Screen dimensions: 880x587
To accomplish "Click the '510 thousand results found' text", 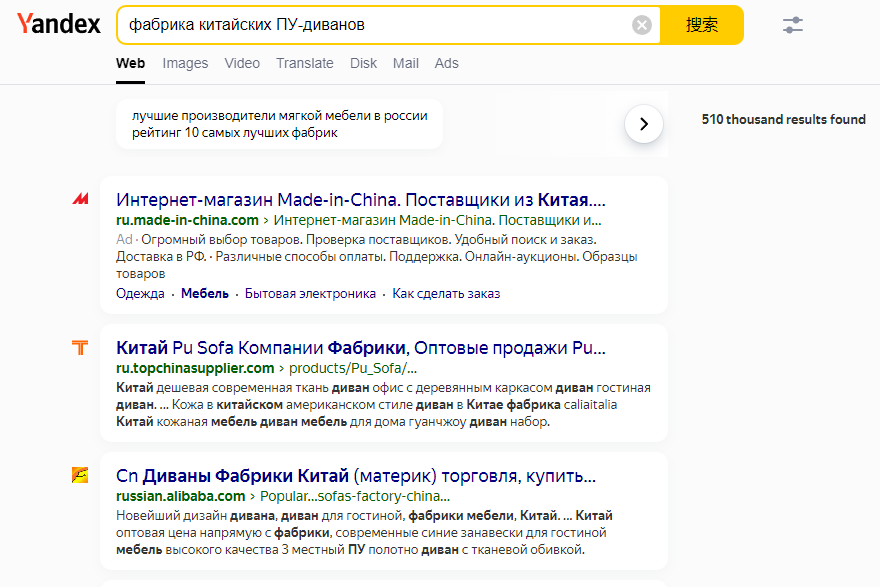I will [x=783, y=120].
